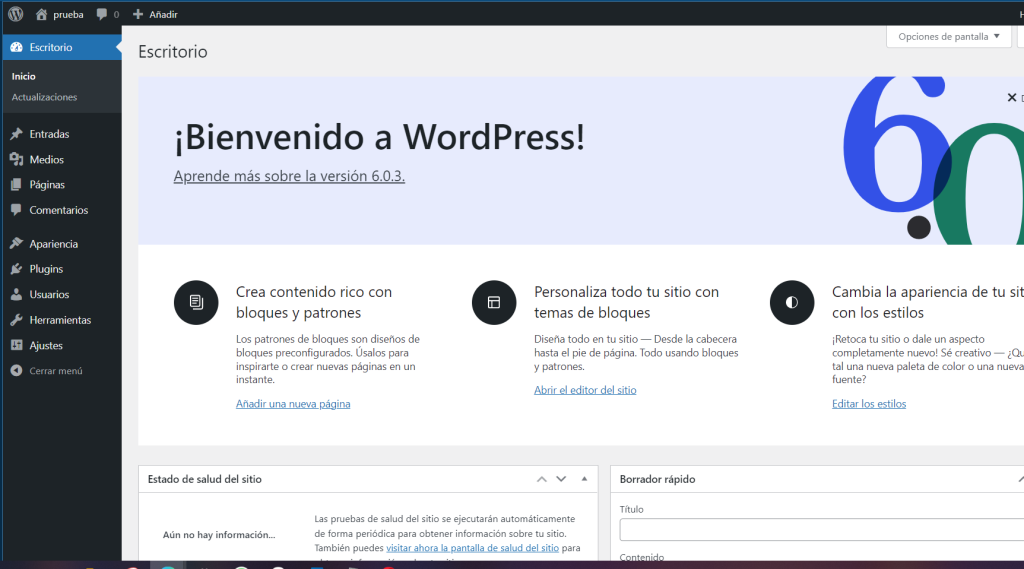Click the Cerrar menú collapse arrow icon
Image resolution: width=1024 pixels, height=569 pixels.
pos(16,370)
